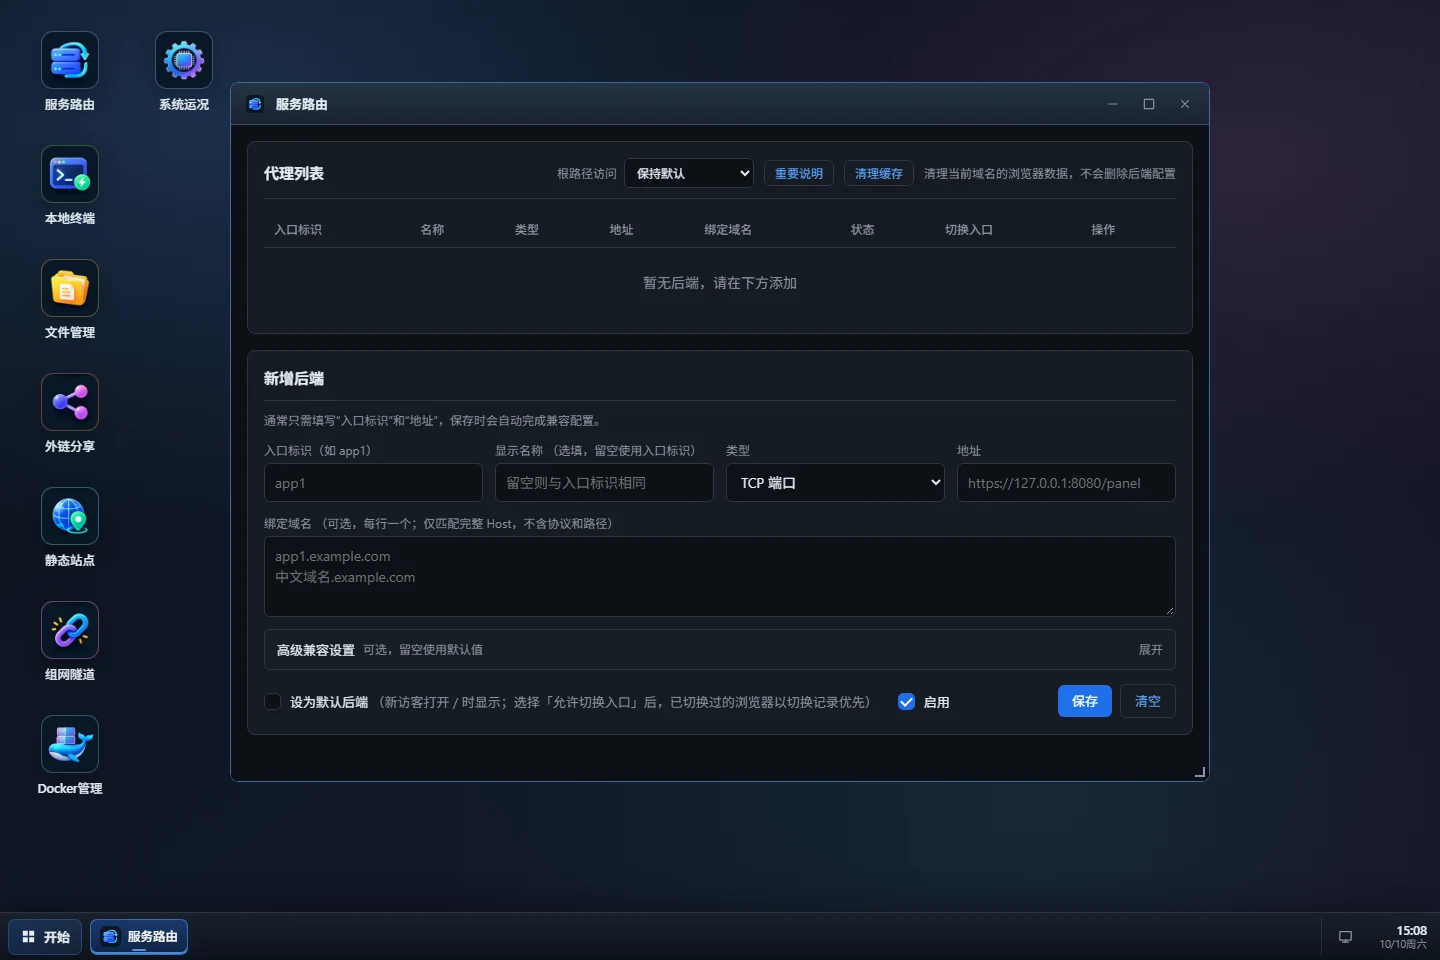Viewport: 1440px width, 960px height.
Task: Click the 绑定域名 textarea resize handle
Action: pos(1169,610)
